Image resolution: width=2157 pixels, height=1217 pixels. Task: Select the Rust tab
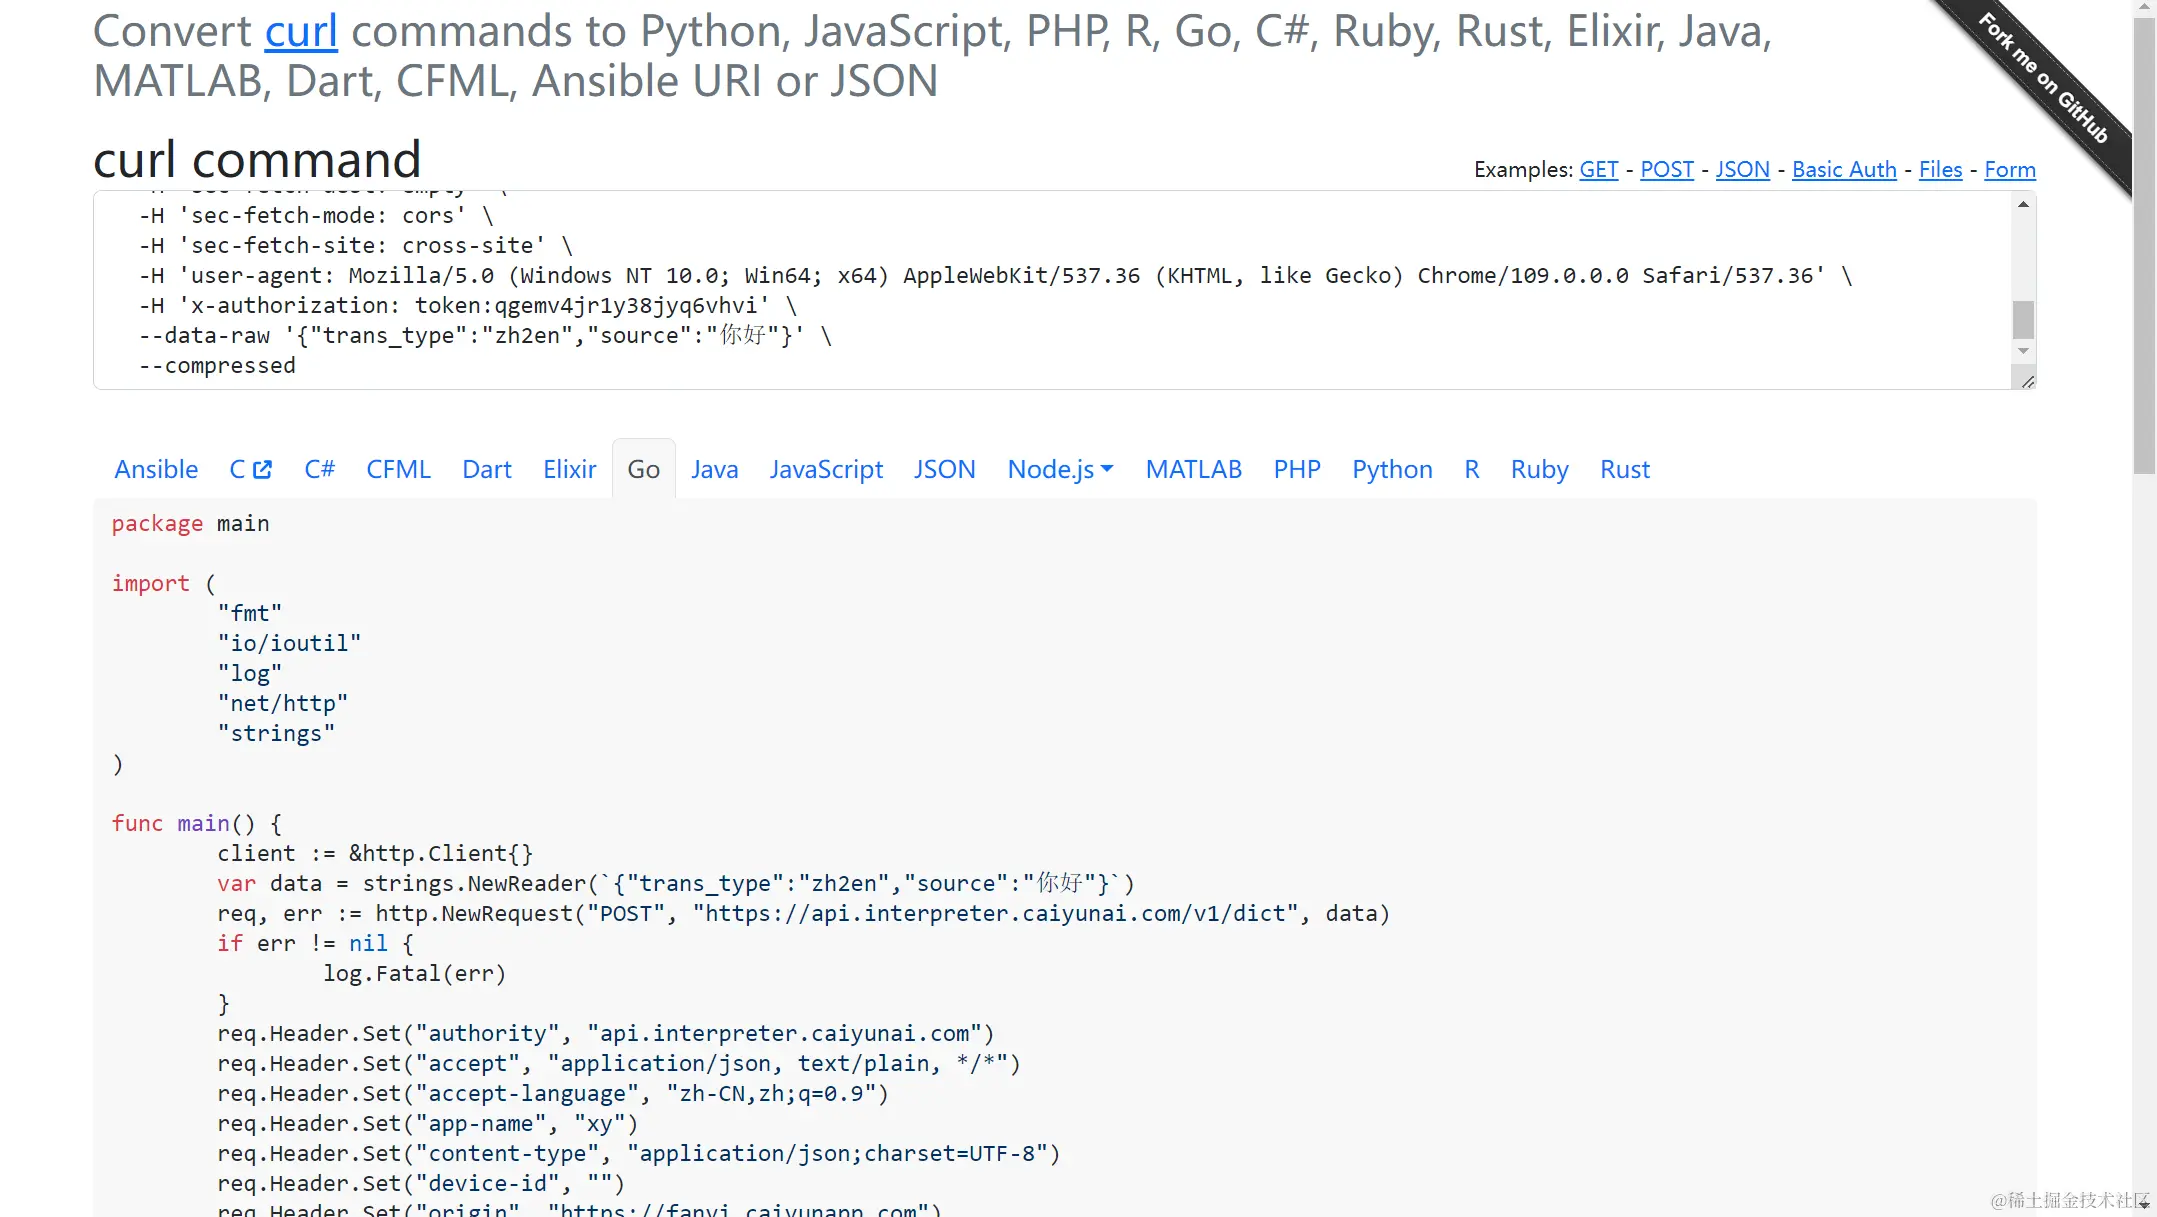[x=1624, y=469]
